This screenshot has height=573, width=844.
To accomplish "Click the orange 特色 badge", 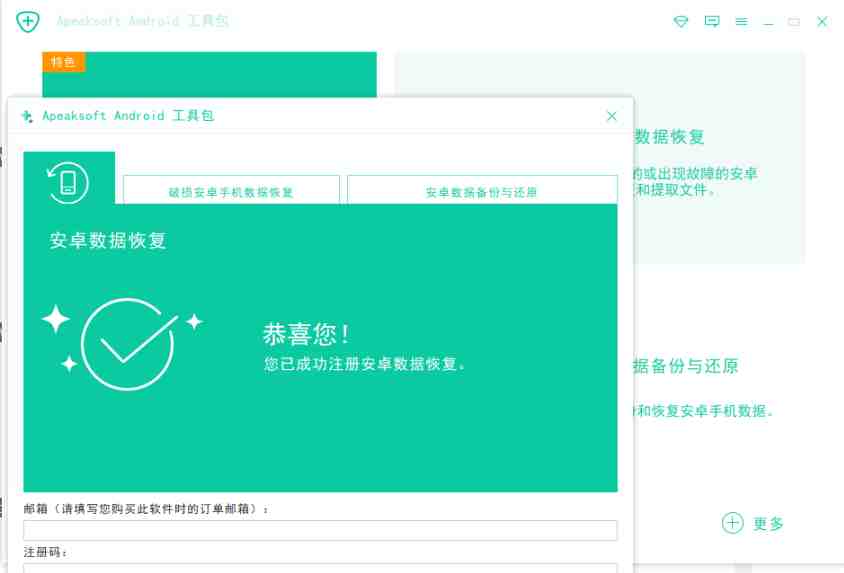I will [x=64, y=62].
